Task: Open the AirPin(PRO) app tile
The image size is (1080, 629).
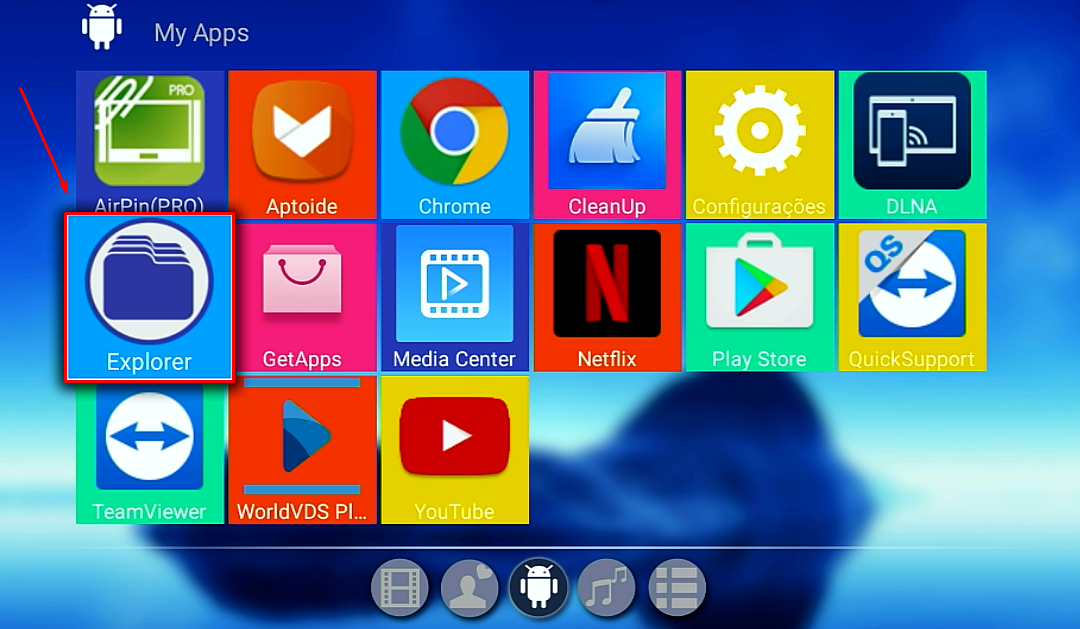Action: point(149,141)
